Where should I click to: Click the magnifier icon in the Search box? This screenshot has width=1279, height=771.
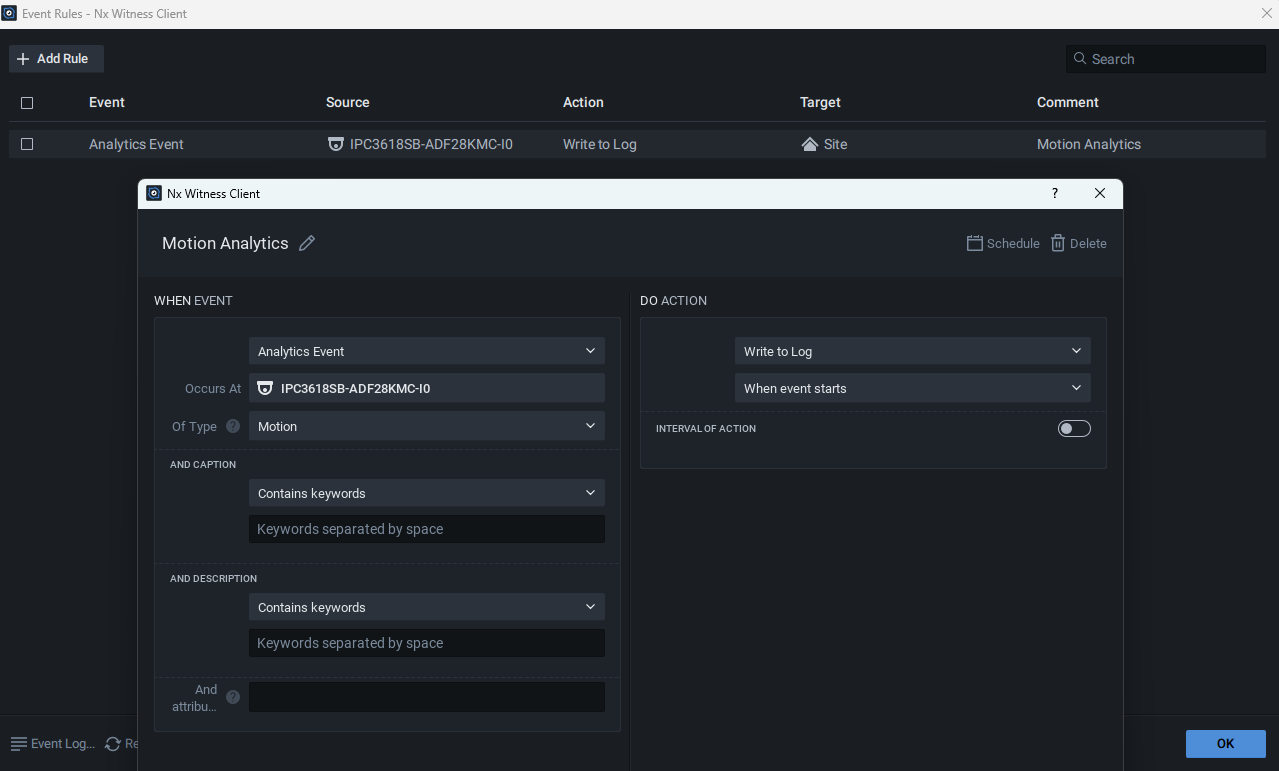[x=1080, y=59]
